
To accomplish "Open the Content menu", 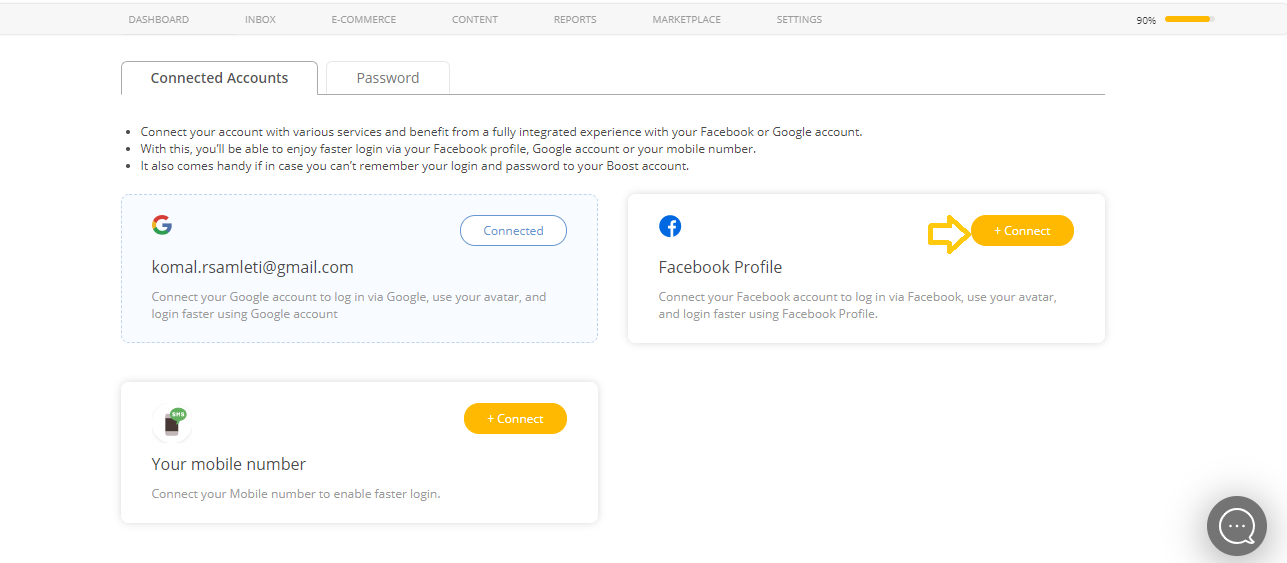I will click(x=475, y=20).
